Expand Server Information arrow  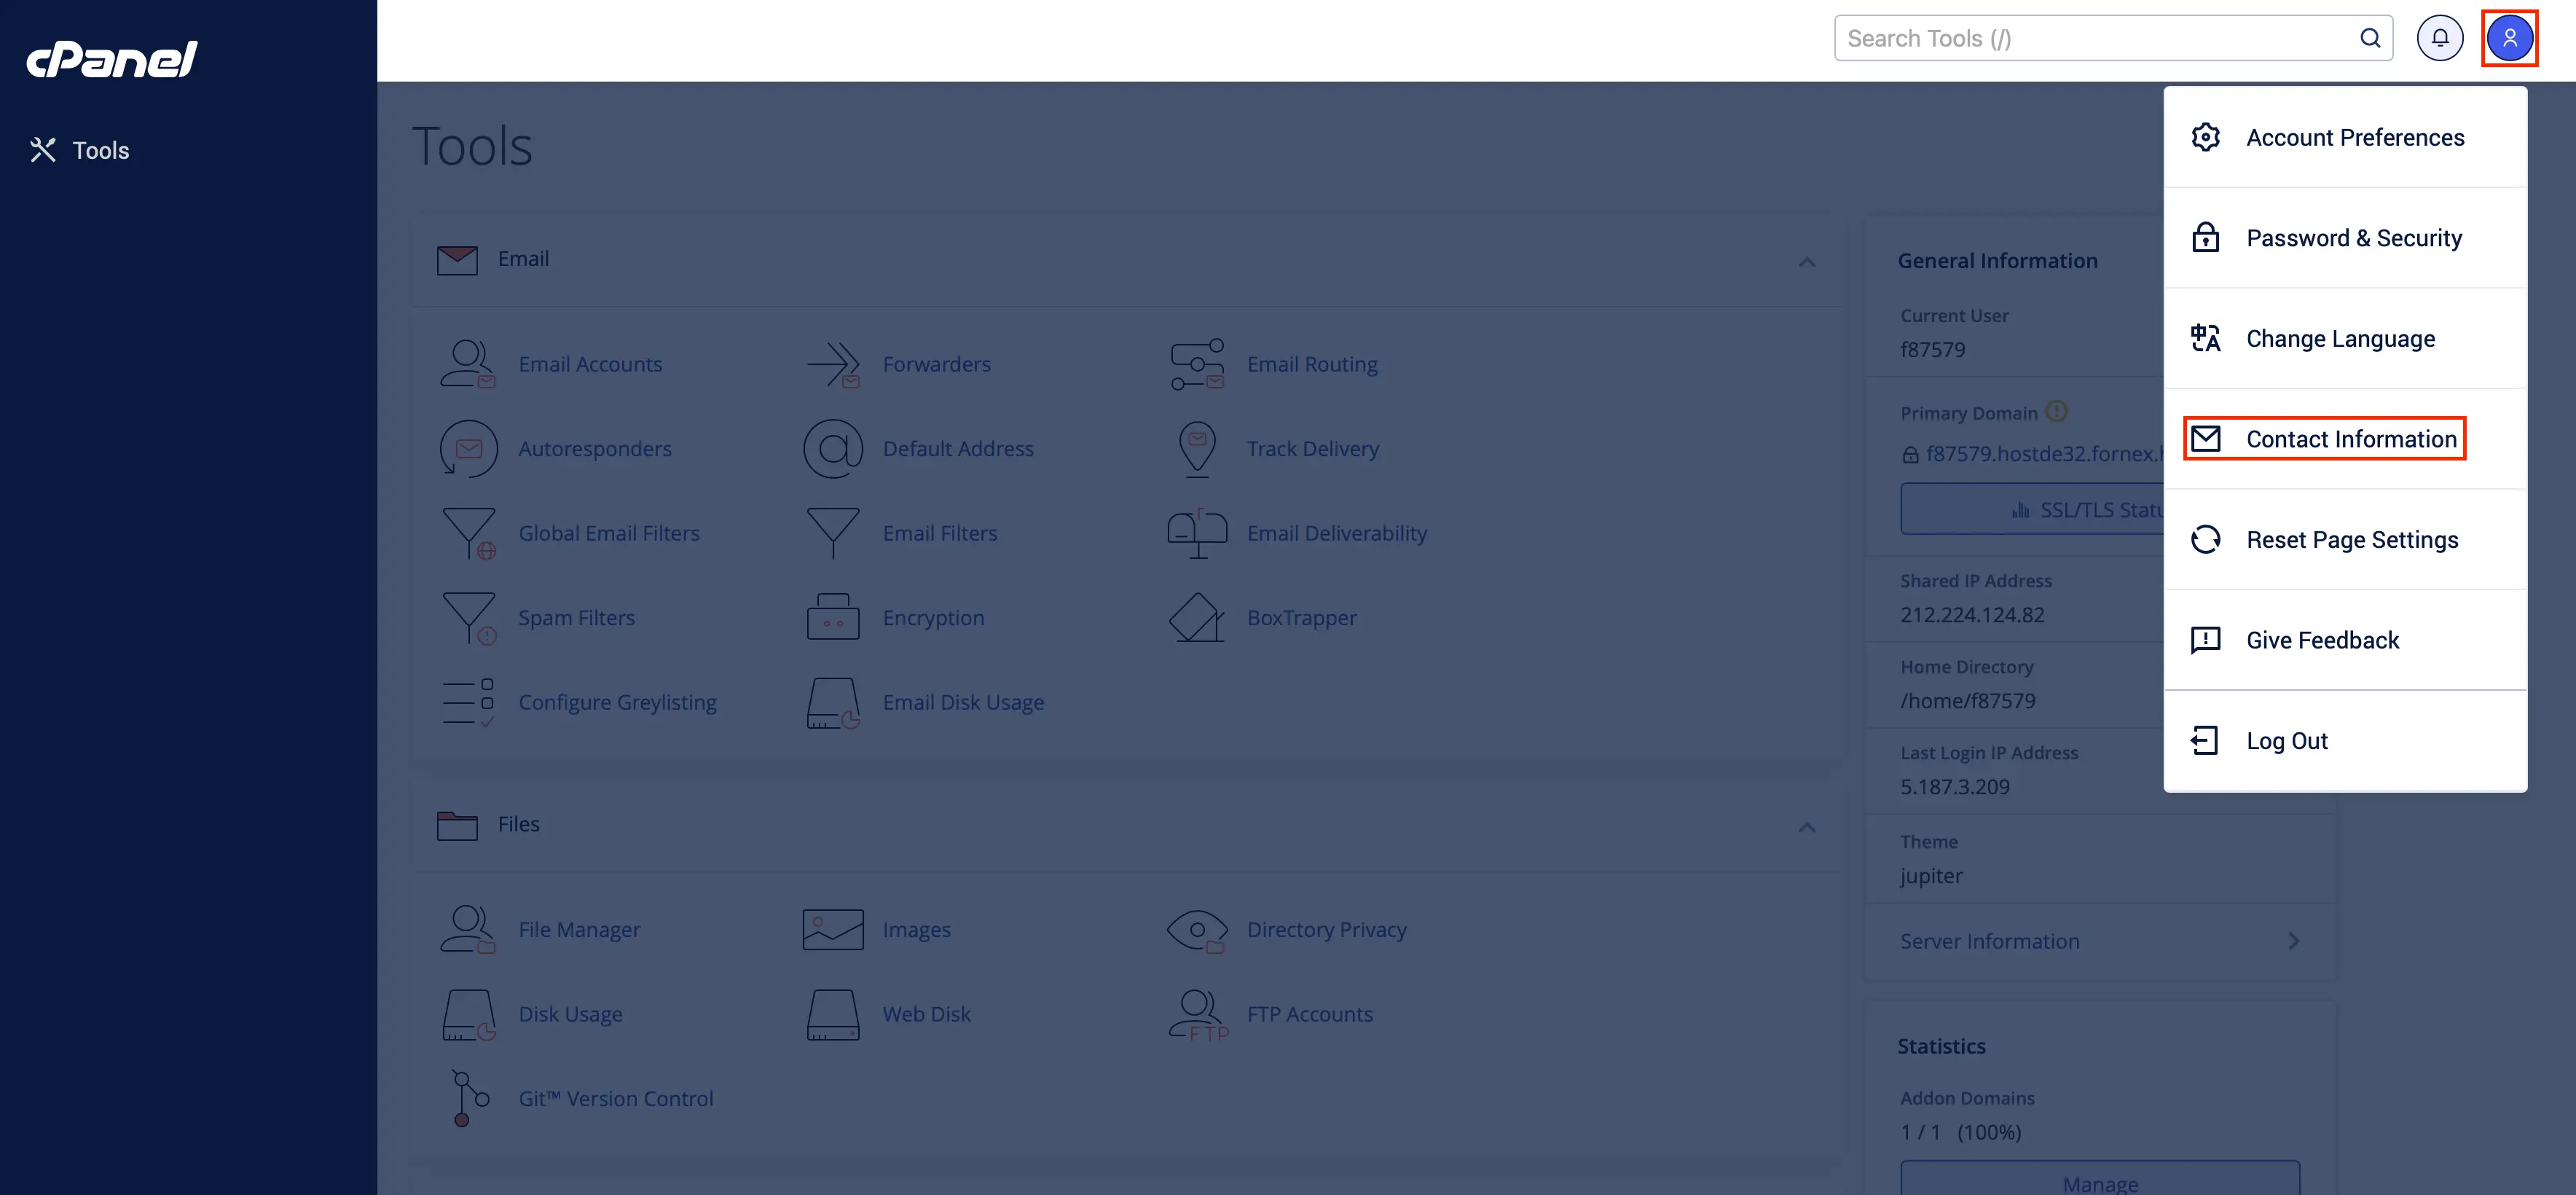(x=2293, y=941)
